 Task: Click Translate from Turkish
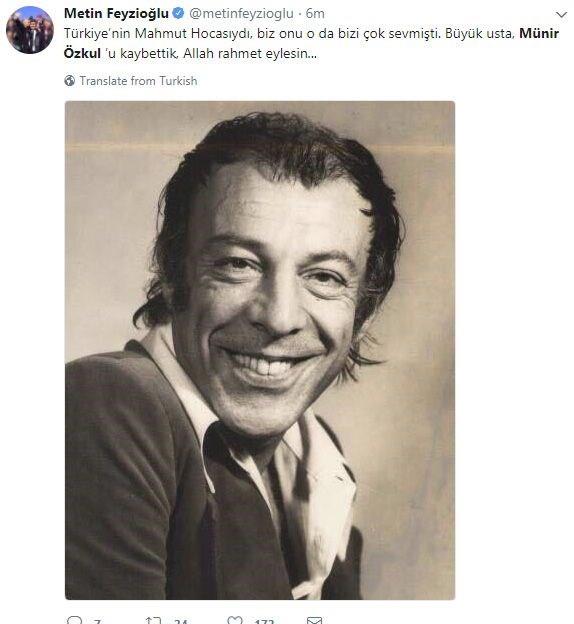[x=138, y=81]
